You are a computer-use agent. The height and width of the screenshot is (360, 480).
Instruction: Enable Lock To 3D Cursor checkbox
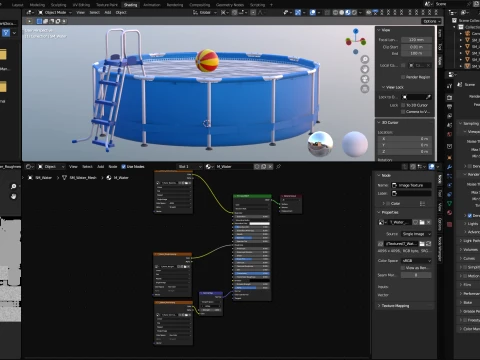403,105
